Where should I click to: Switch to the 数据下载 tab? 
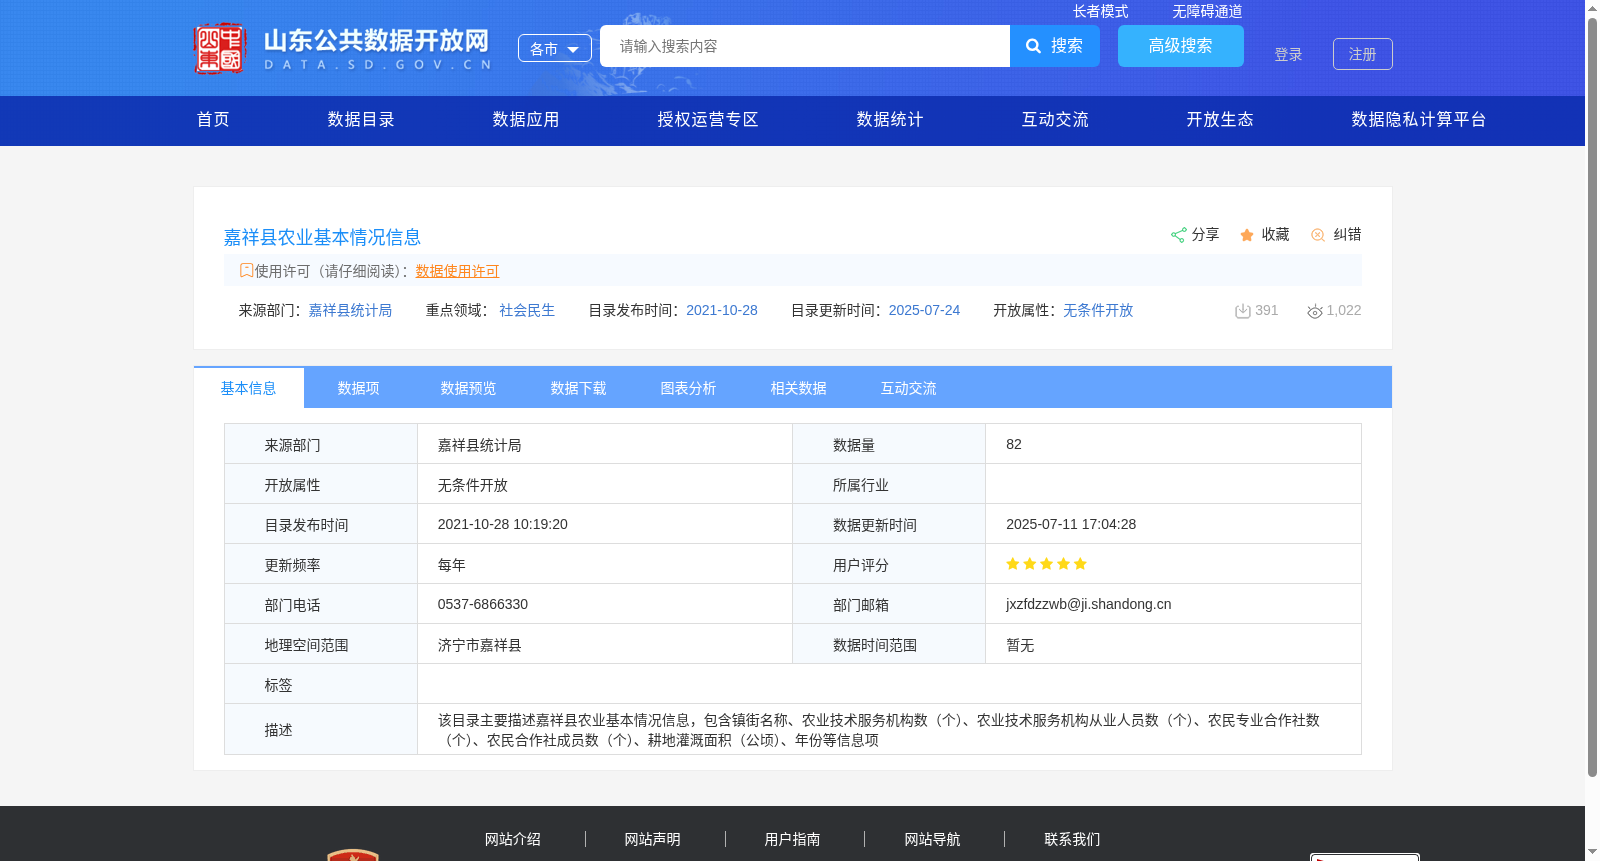(579, 388)
